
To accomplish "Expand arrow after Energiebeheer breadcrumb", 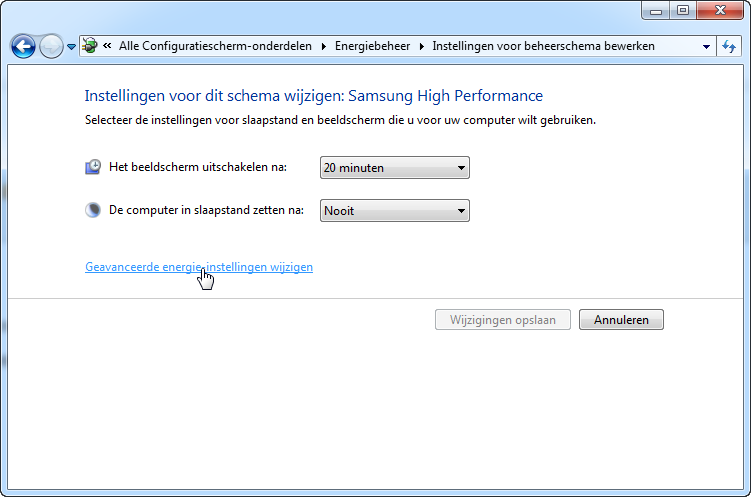I will point(421,46).
